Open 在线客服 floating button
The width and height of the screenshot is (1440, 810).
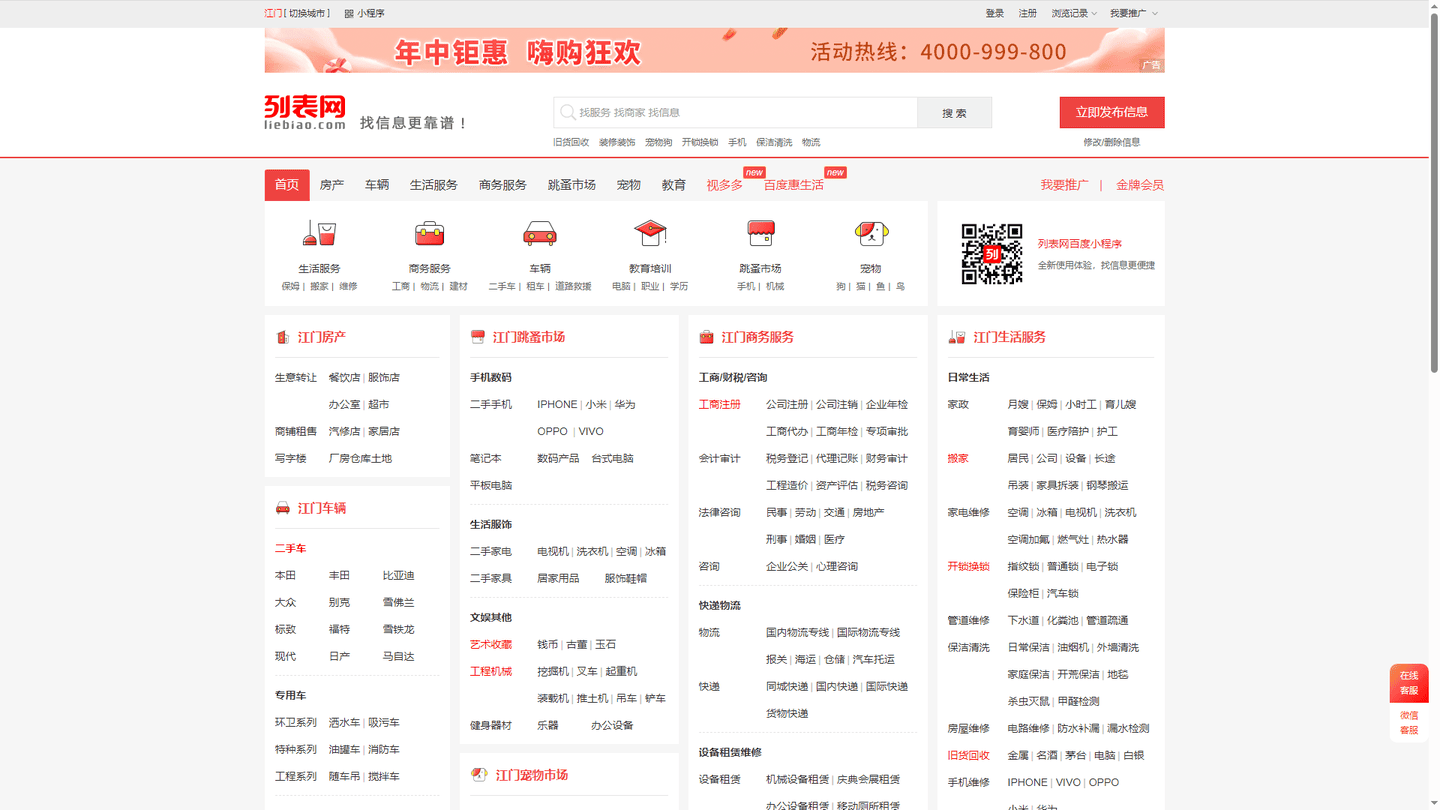click(1409, 683)
